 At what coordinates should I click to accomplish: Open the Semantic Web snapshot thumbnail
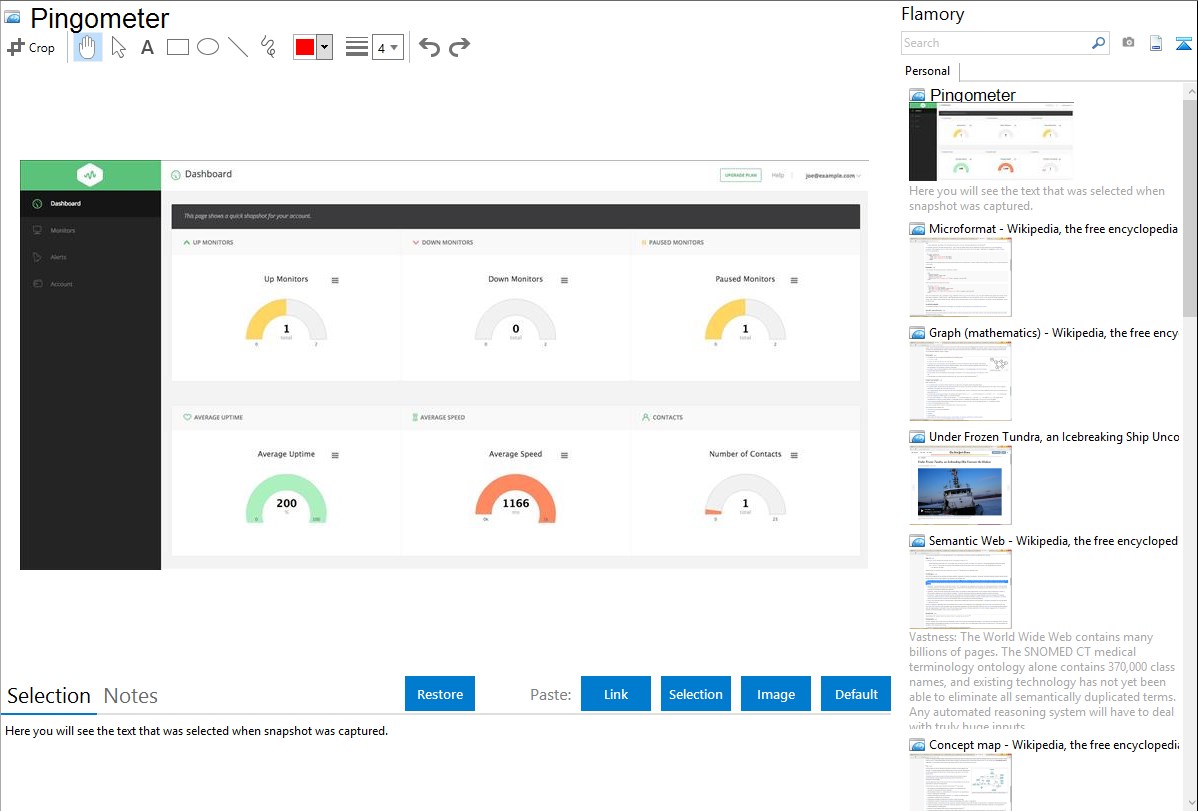pyautogui.click(x=960, y=589)
